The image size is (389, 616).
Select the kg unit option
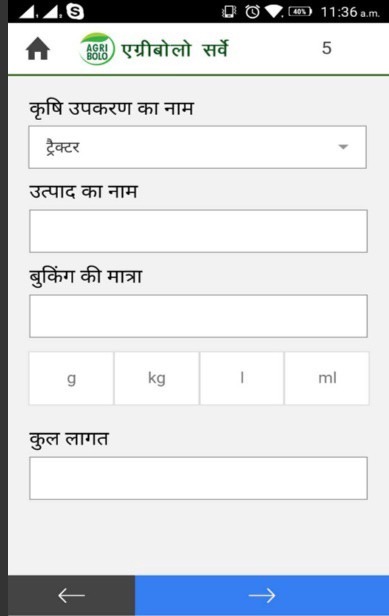tap(156, 378)
